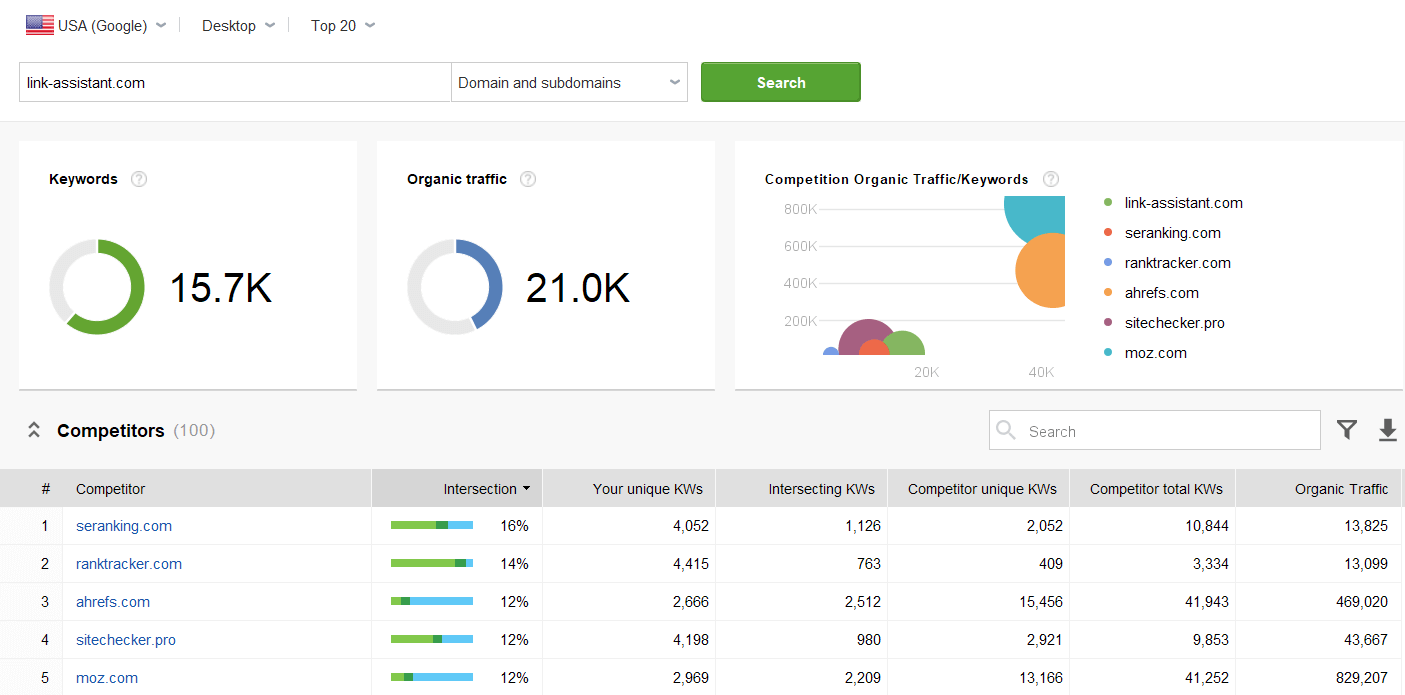Toggle ranktracker.com legend dot in chart

pos(1108,263)
